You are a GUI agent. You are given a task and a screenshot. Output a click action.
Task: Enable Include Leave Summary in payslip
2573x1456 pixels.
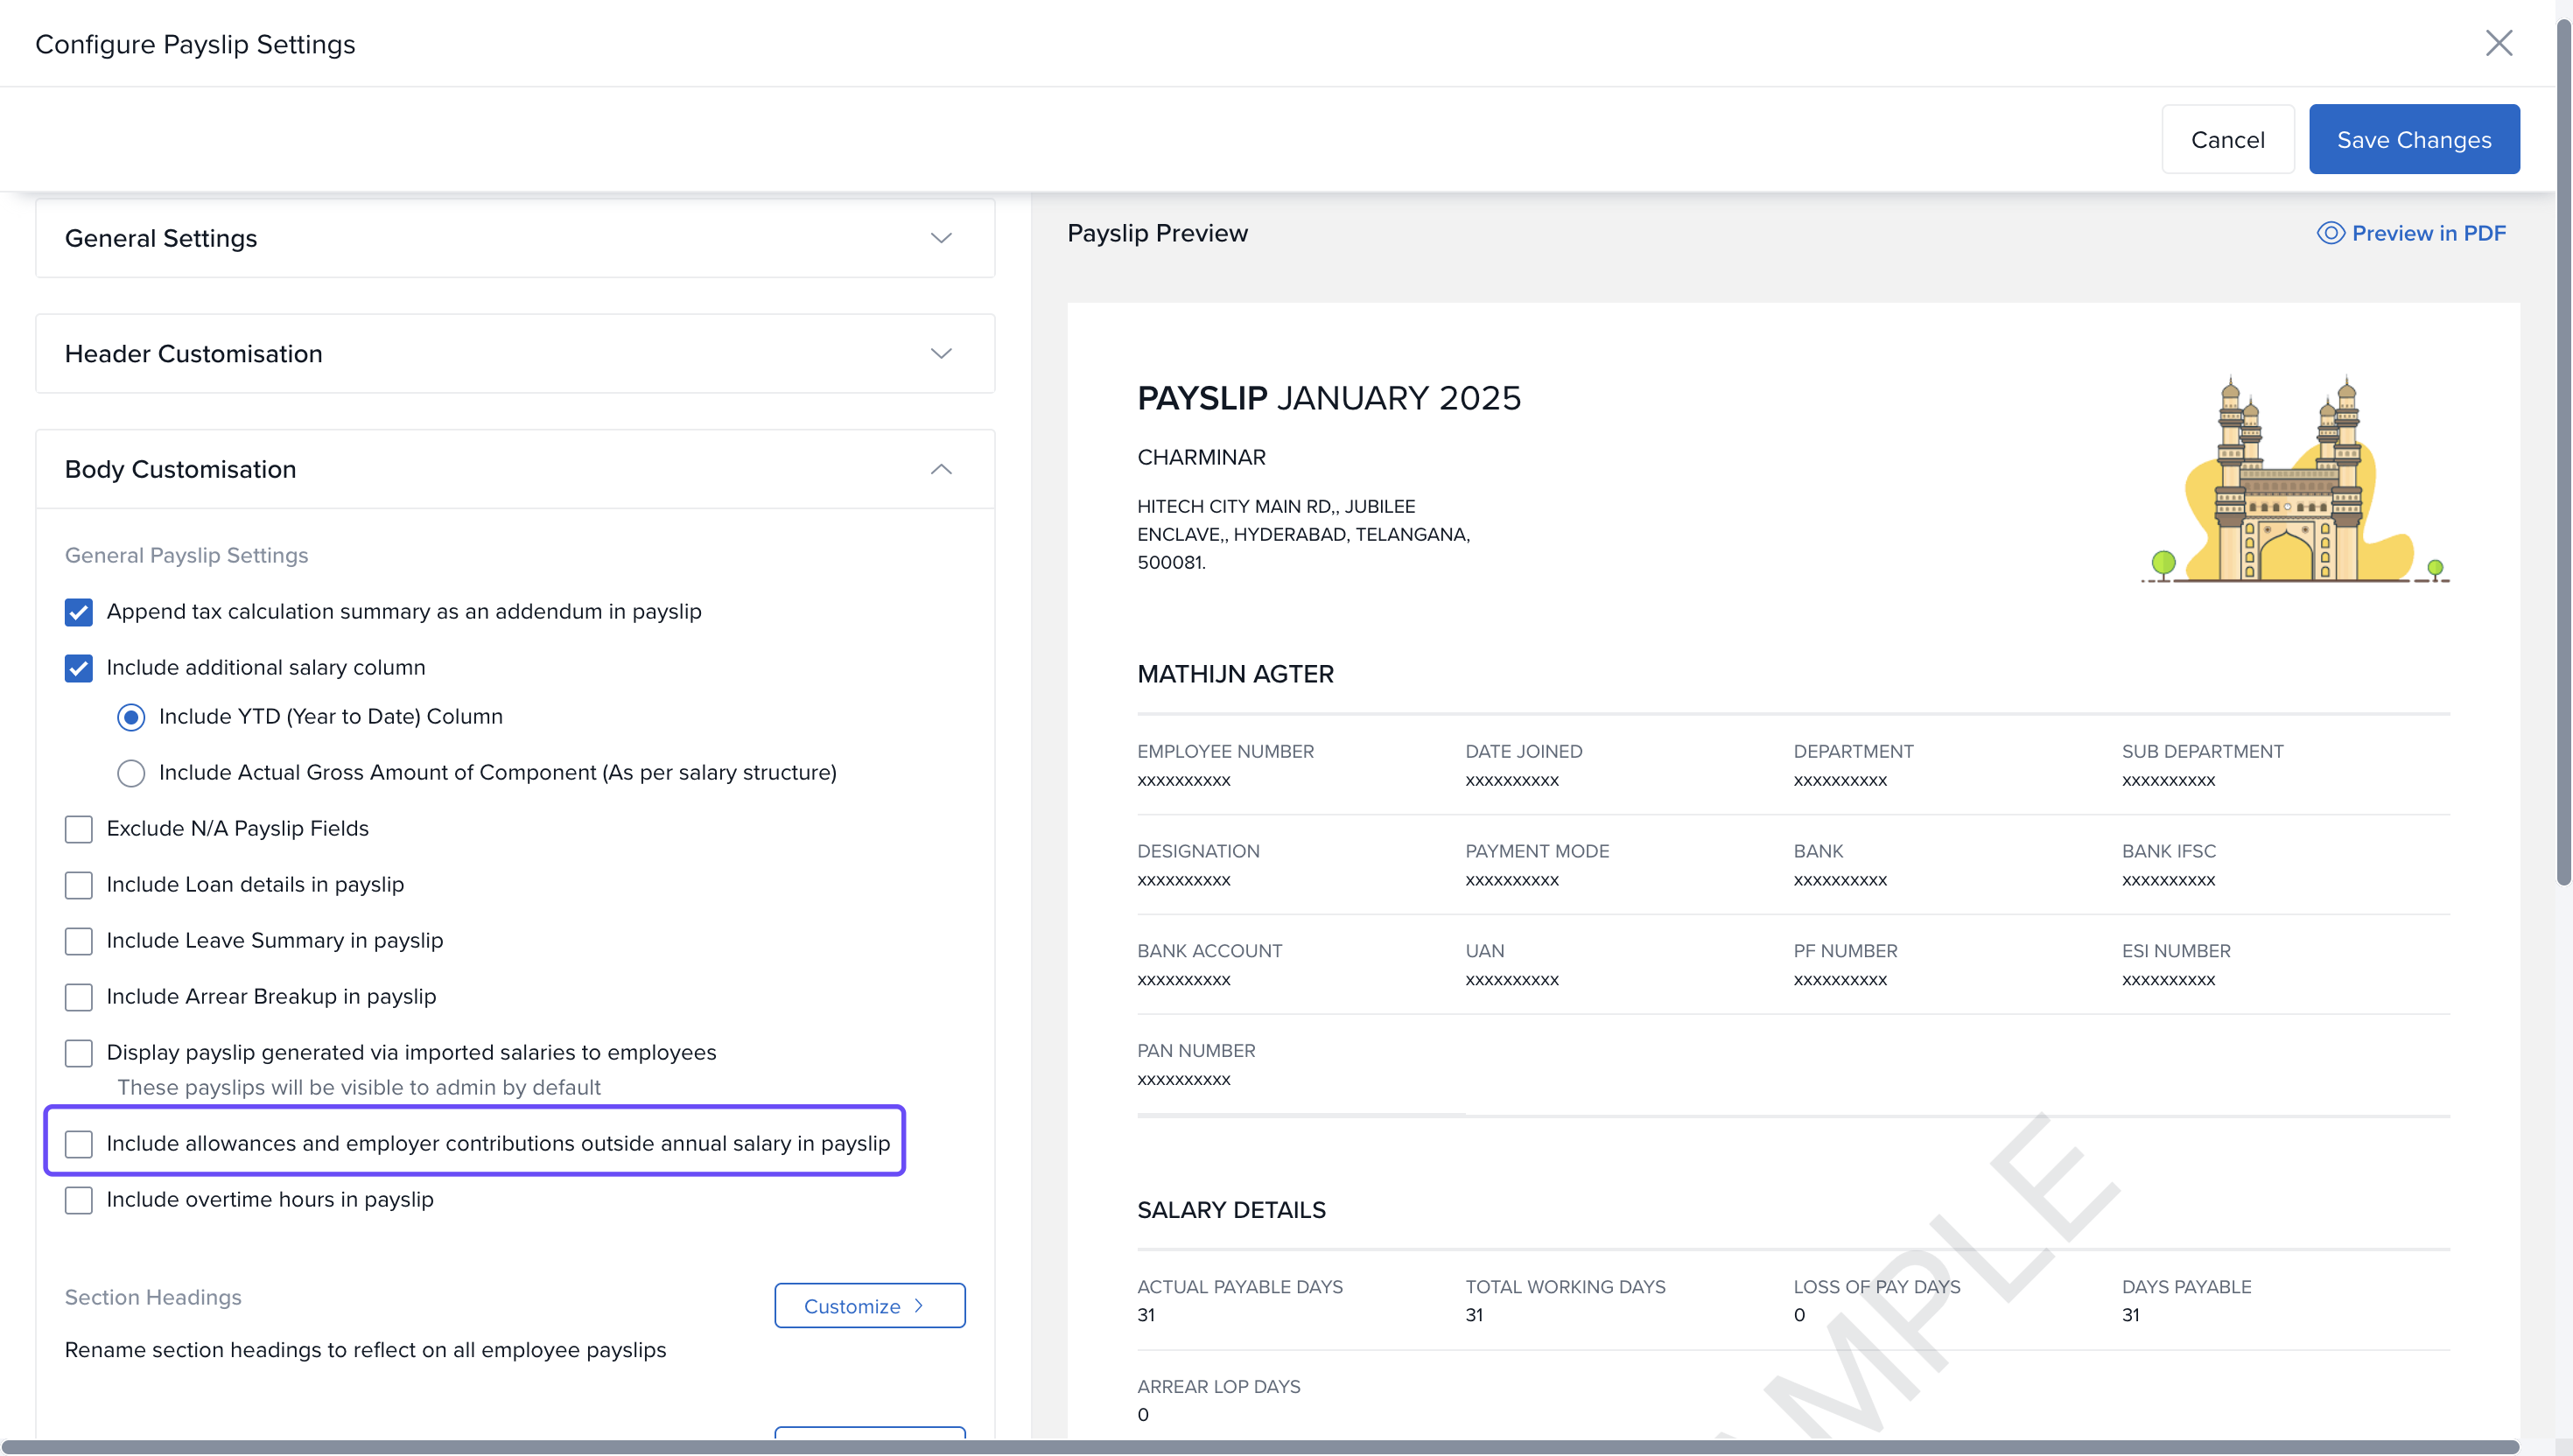click(x=79, y=941)
